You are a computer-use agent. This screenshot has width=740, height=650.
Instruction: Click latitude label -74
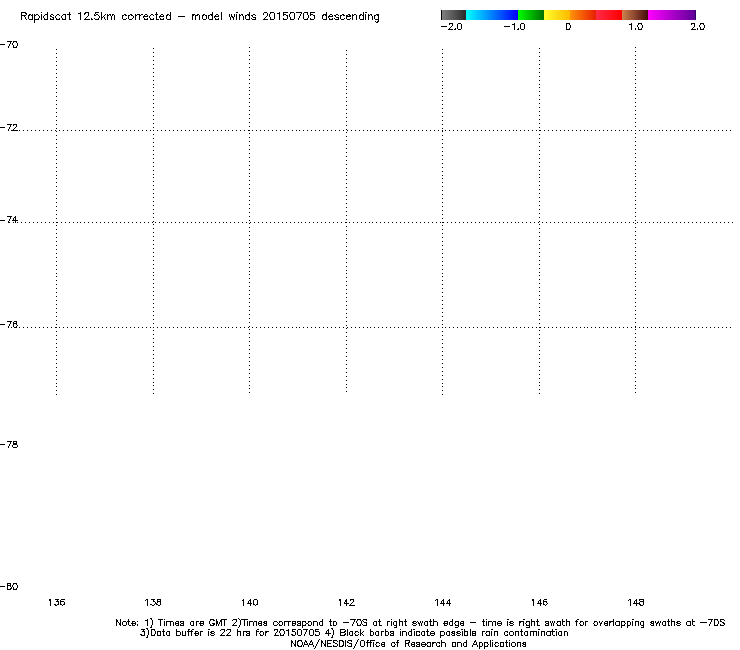pos(9,220)
